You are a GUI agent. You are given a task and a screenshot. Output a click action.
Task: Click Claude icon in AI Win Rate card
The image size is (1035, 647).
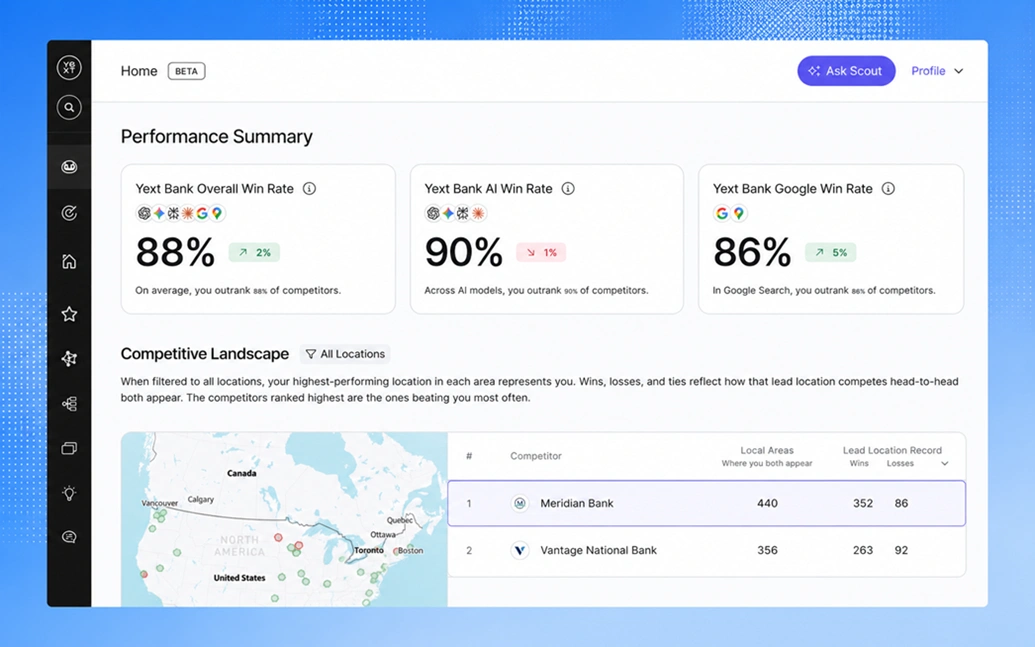coord(478,213)
